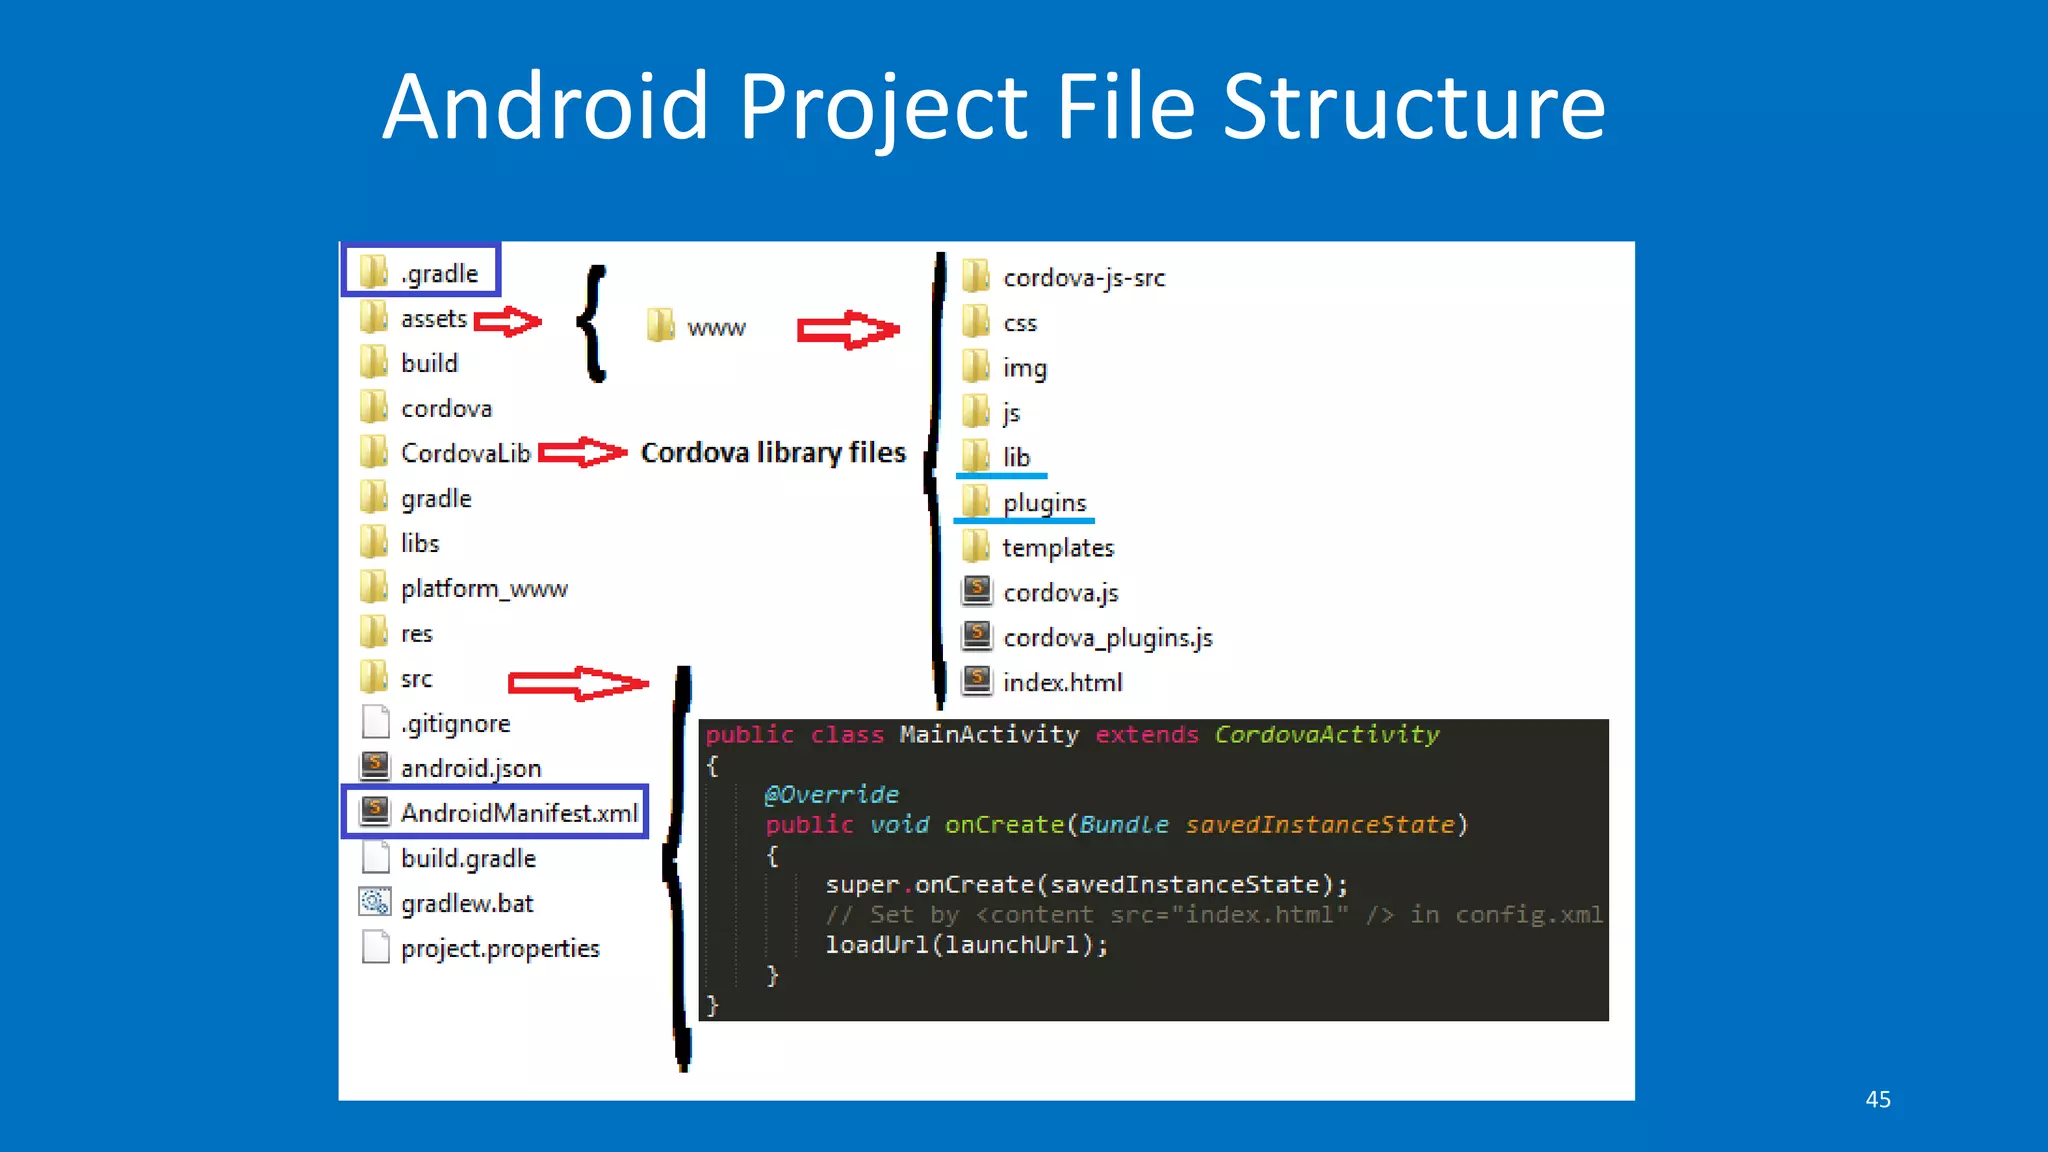This screenshot has height=1152, width=2048.
Task: Click the '@Override' annotation in code
Action: 831,795
